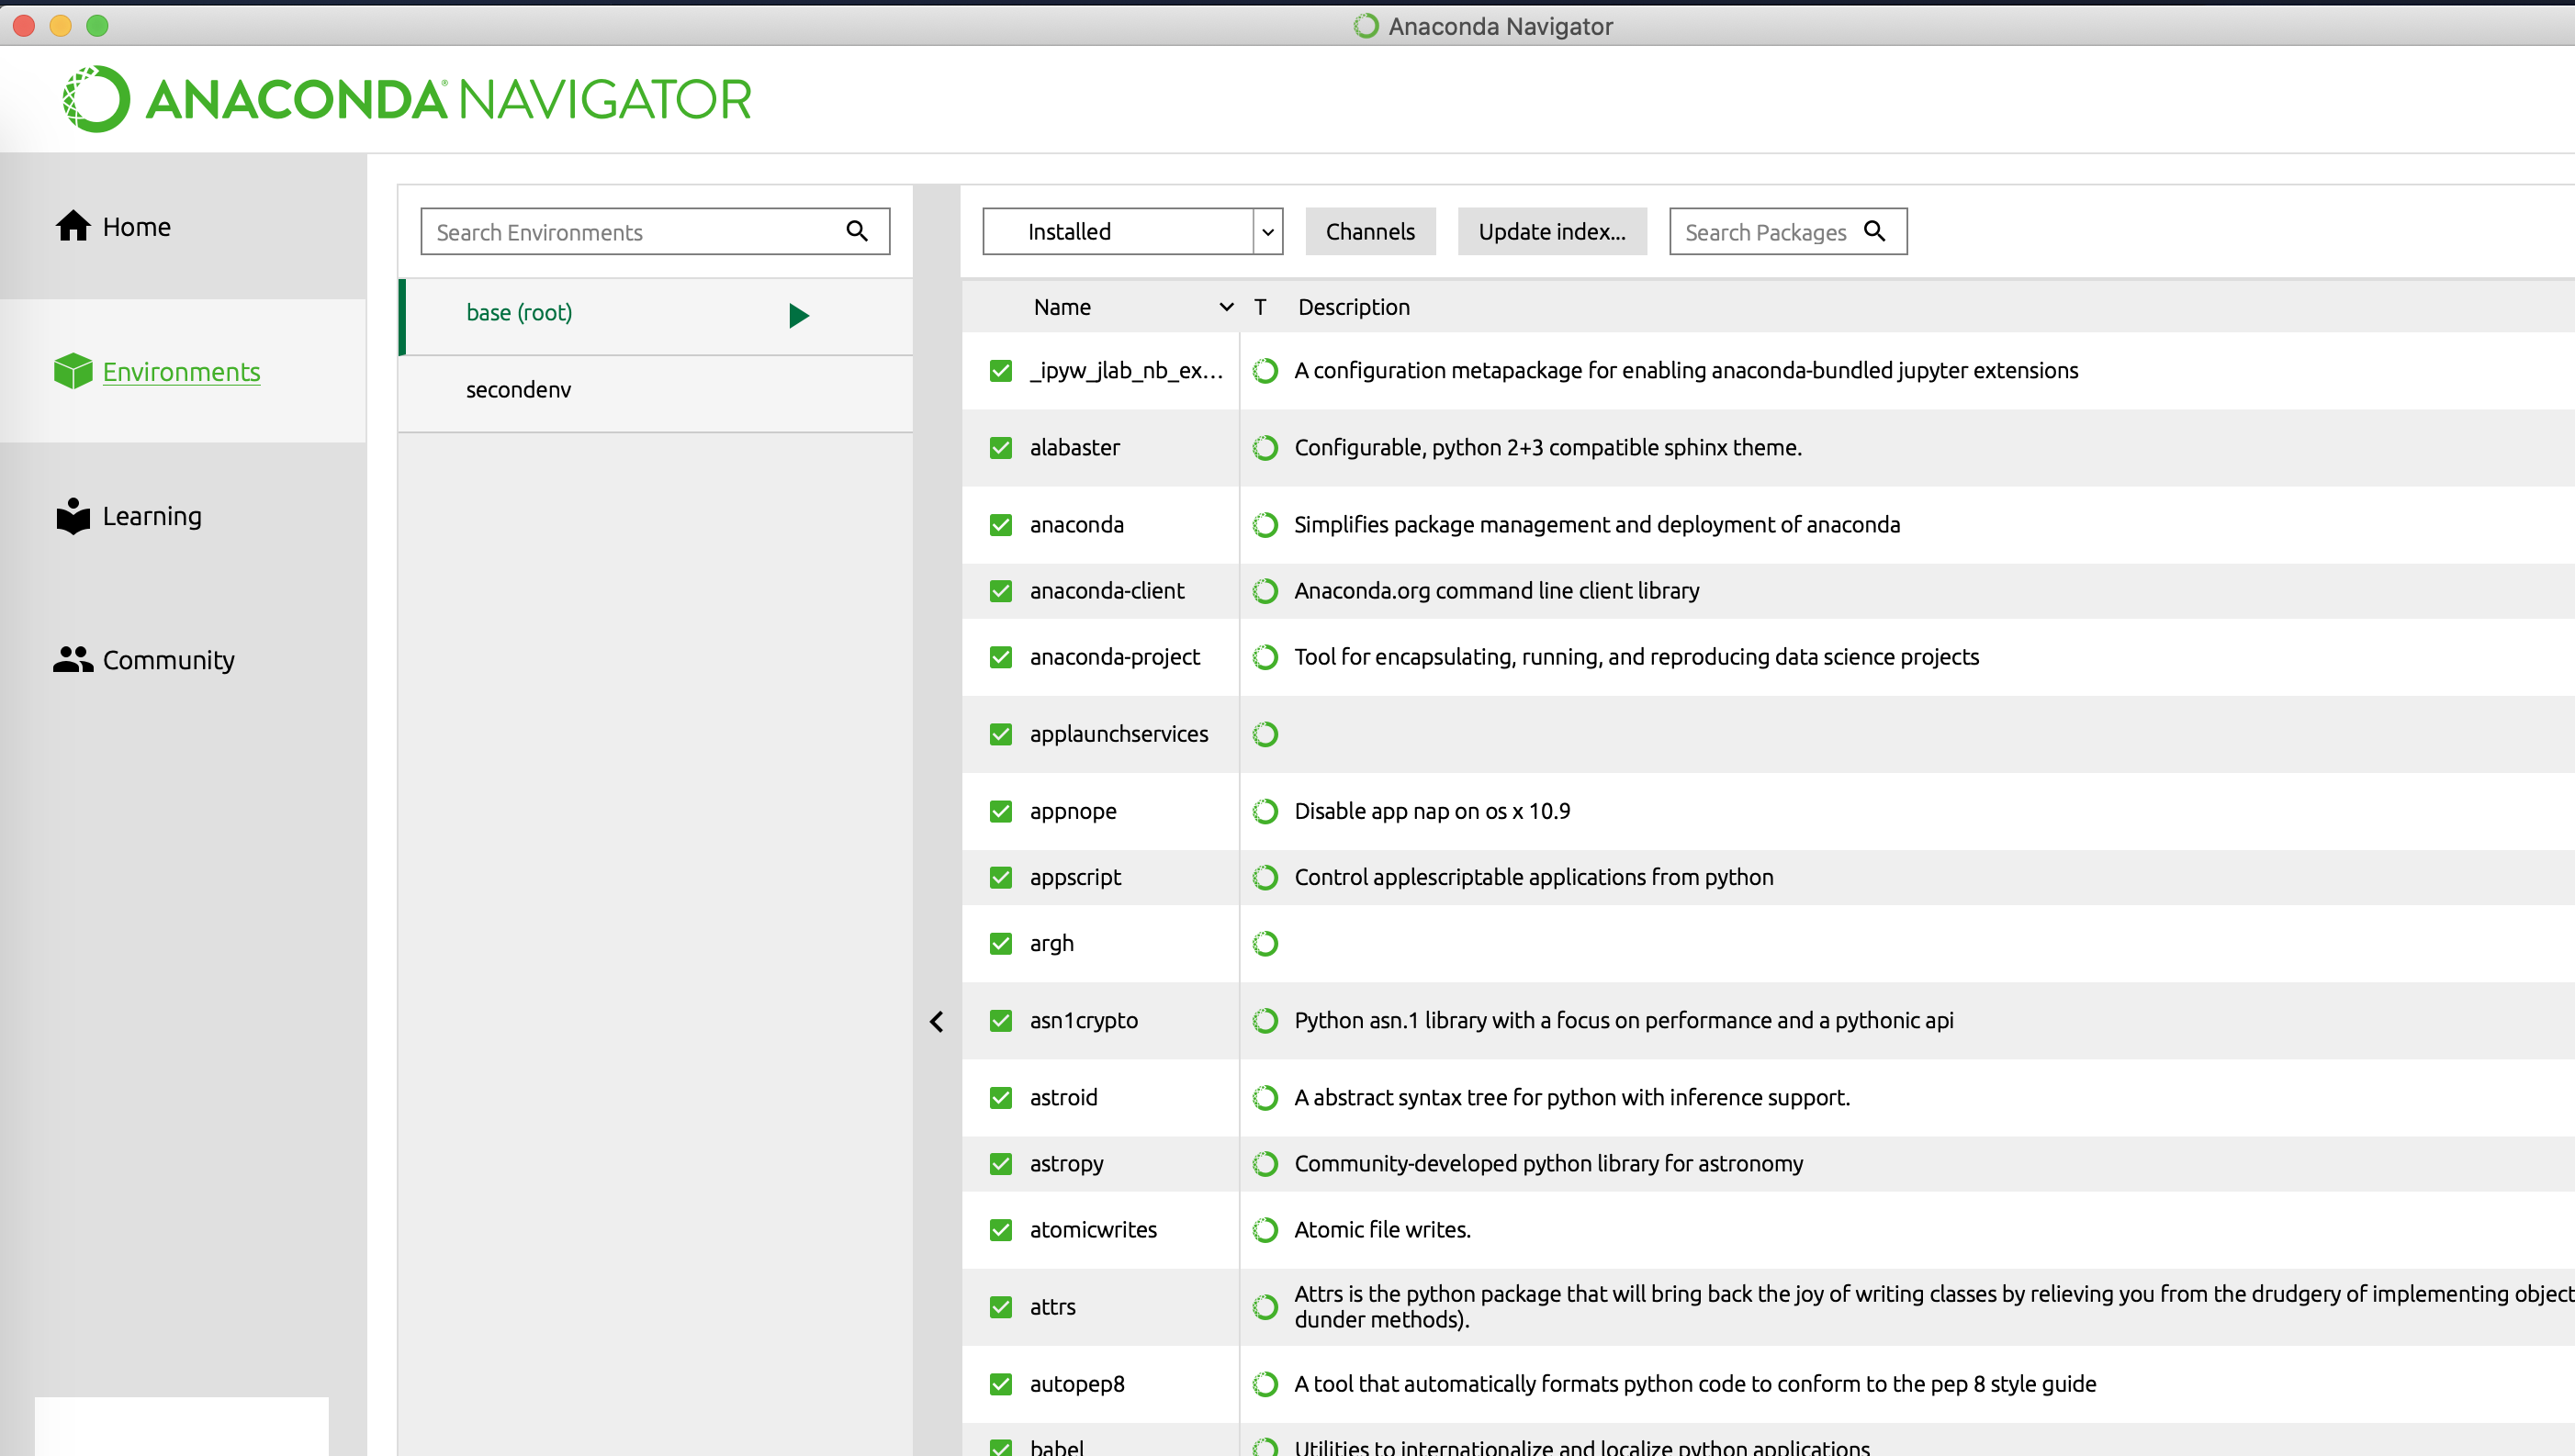Click the Search Environments magnifier icon
Image resolution: width=2575 pixels, height=1456 pixels.
click(x=857, y=231)
